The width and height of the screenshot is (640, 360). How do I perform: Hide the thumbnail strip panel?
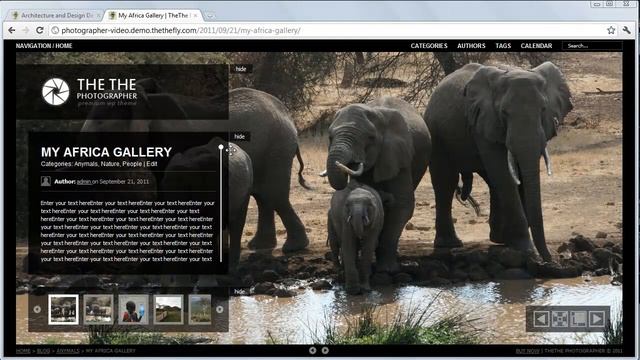[x=240, y=291]
